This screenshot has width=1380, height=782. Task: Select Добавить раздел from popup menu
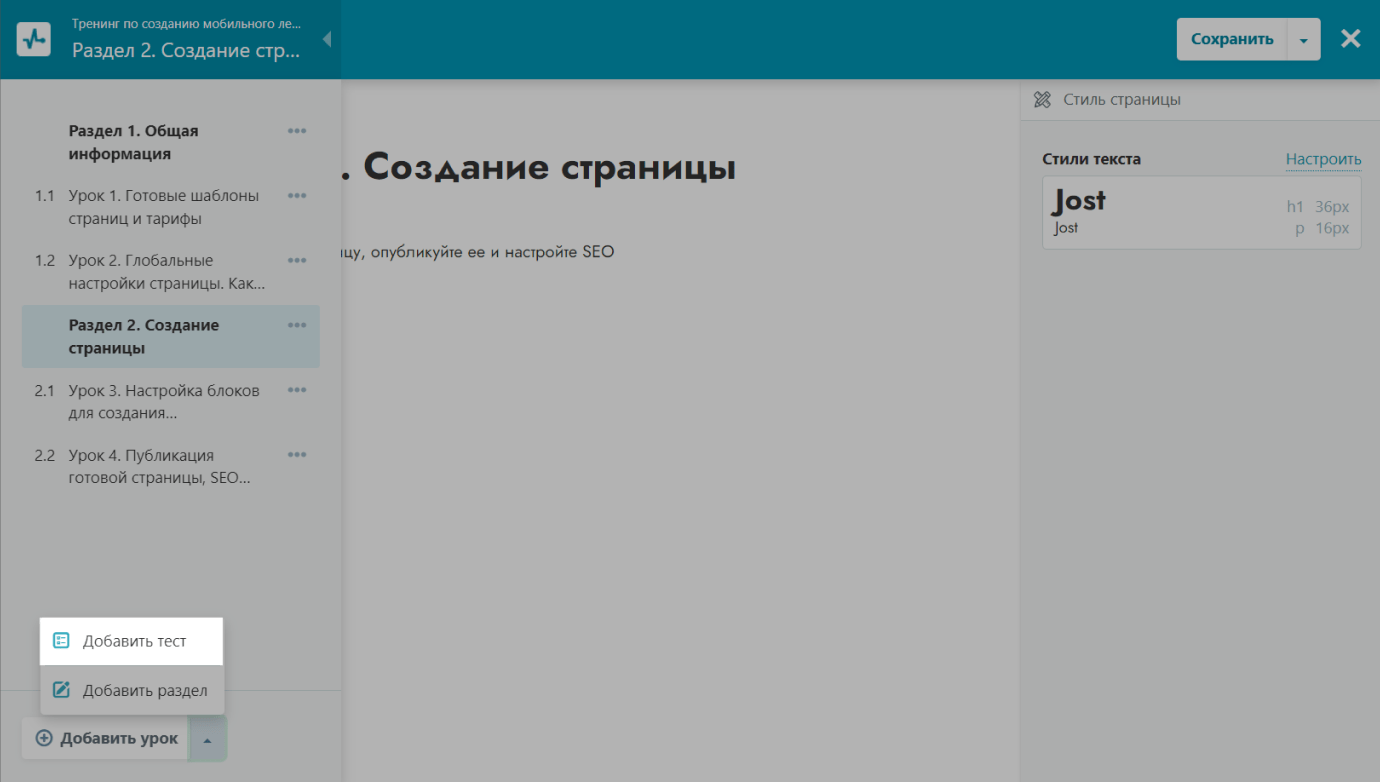(x=132, y=690)
